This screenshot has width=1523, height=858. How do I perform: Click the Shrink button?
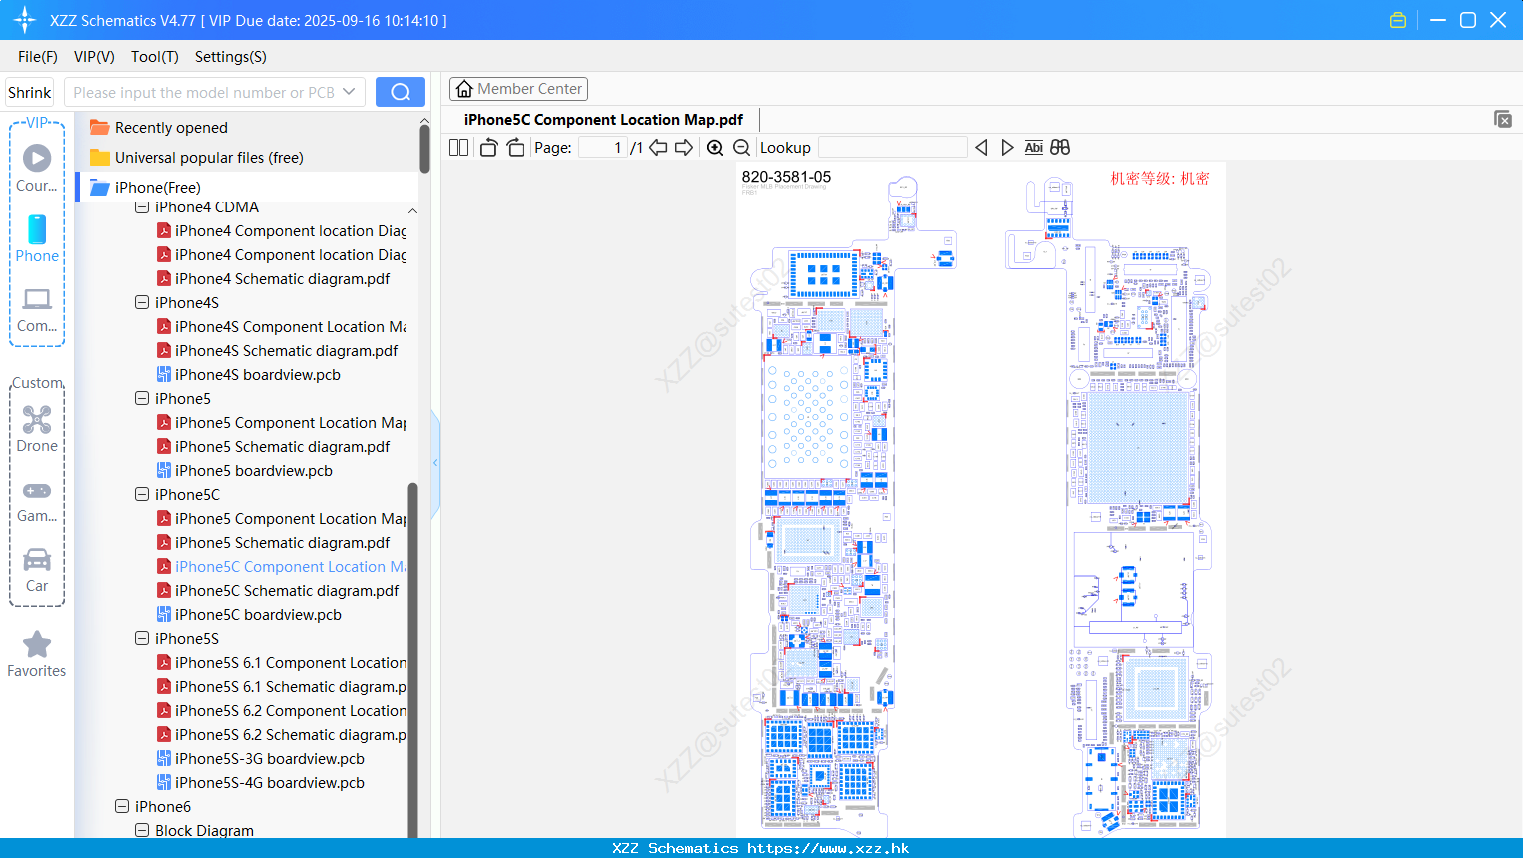point(30,92)
